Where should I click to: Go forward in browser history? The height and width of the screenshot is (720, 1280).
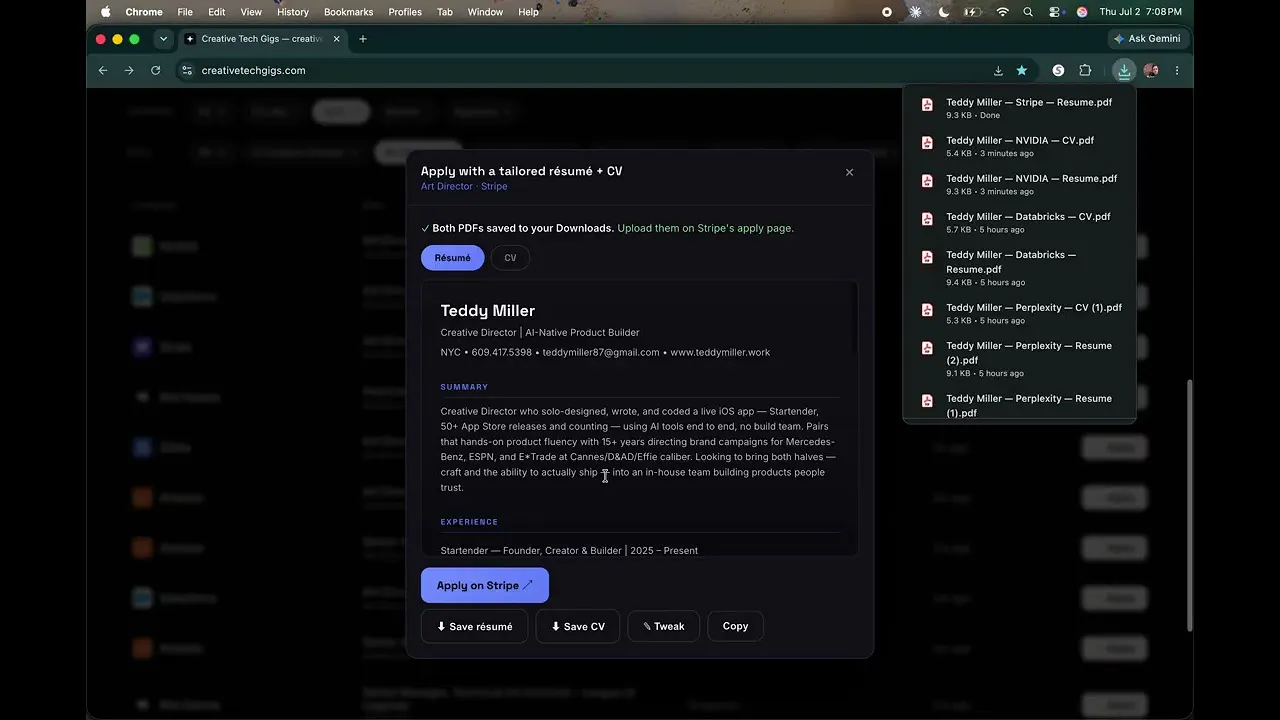129,70
